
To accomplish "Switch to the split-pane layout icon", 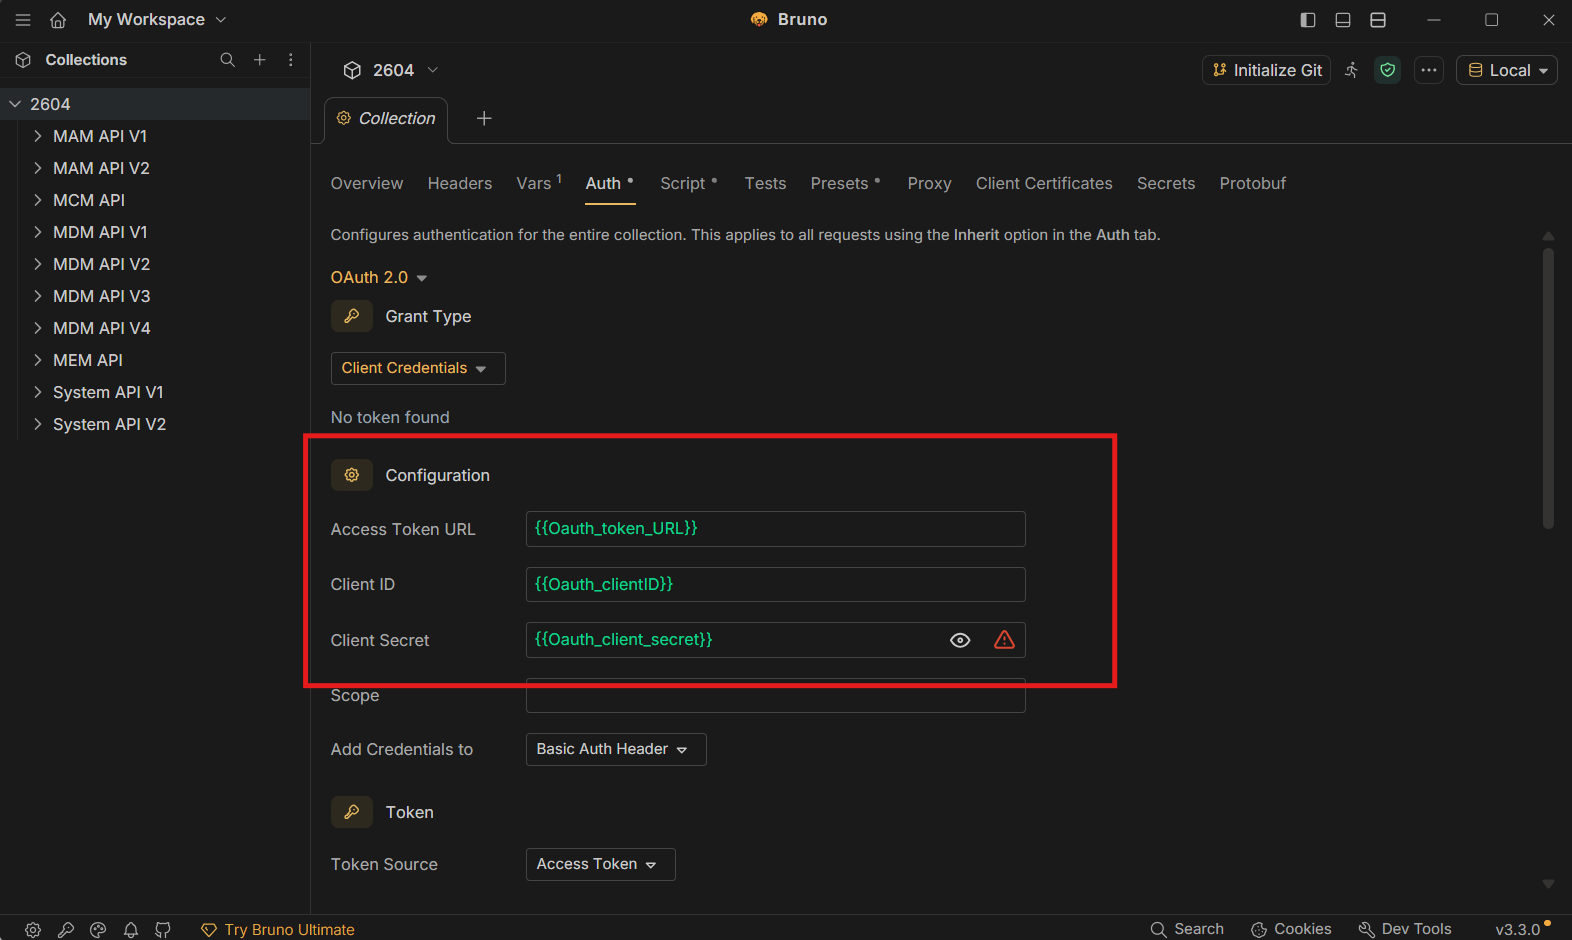I will coord(1378,20).
